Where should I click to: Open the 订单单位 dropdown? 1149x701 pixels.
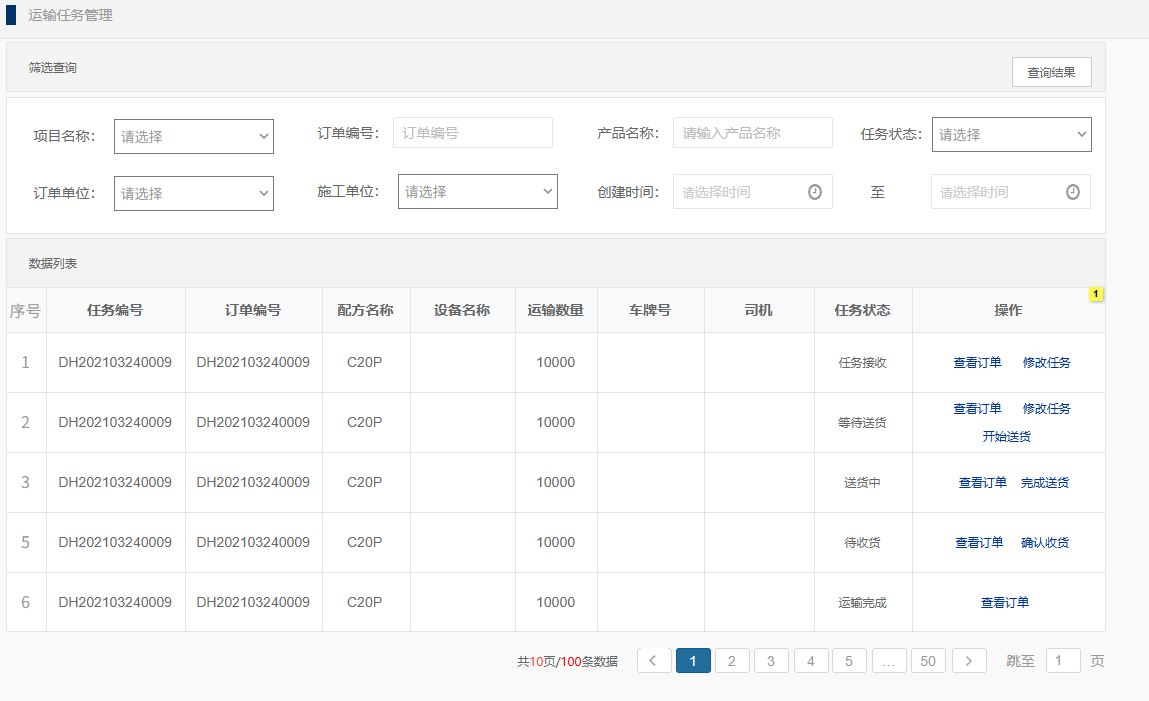(x=193, y=193)
